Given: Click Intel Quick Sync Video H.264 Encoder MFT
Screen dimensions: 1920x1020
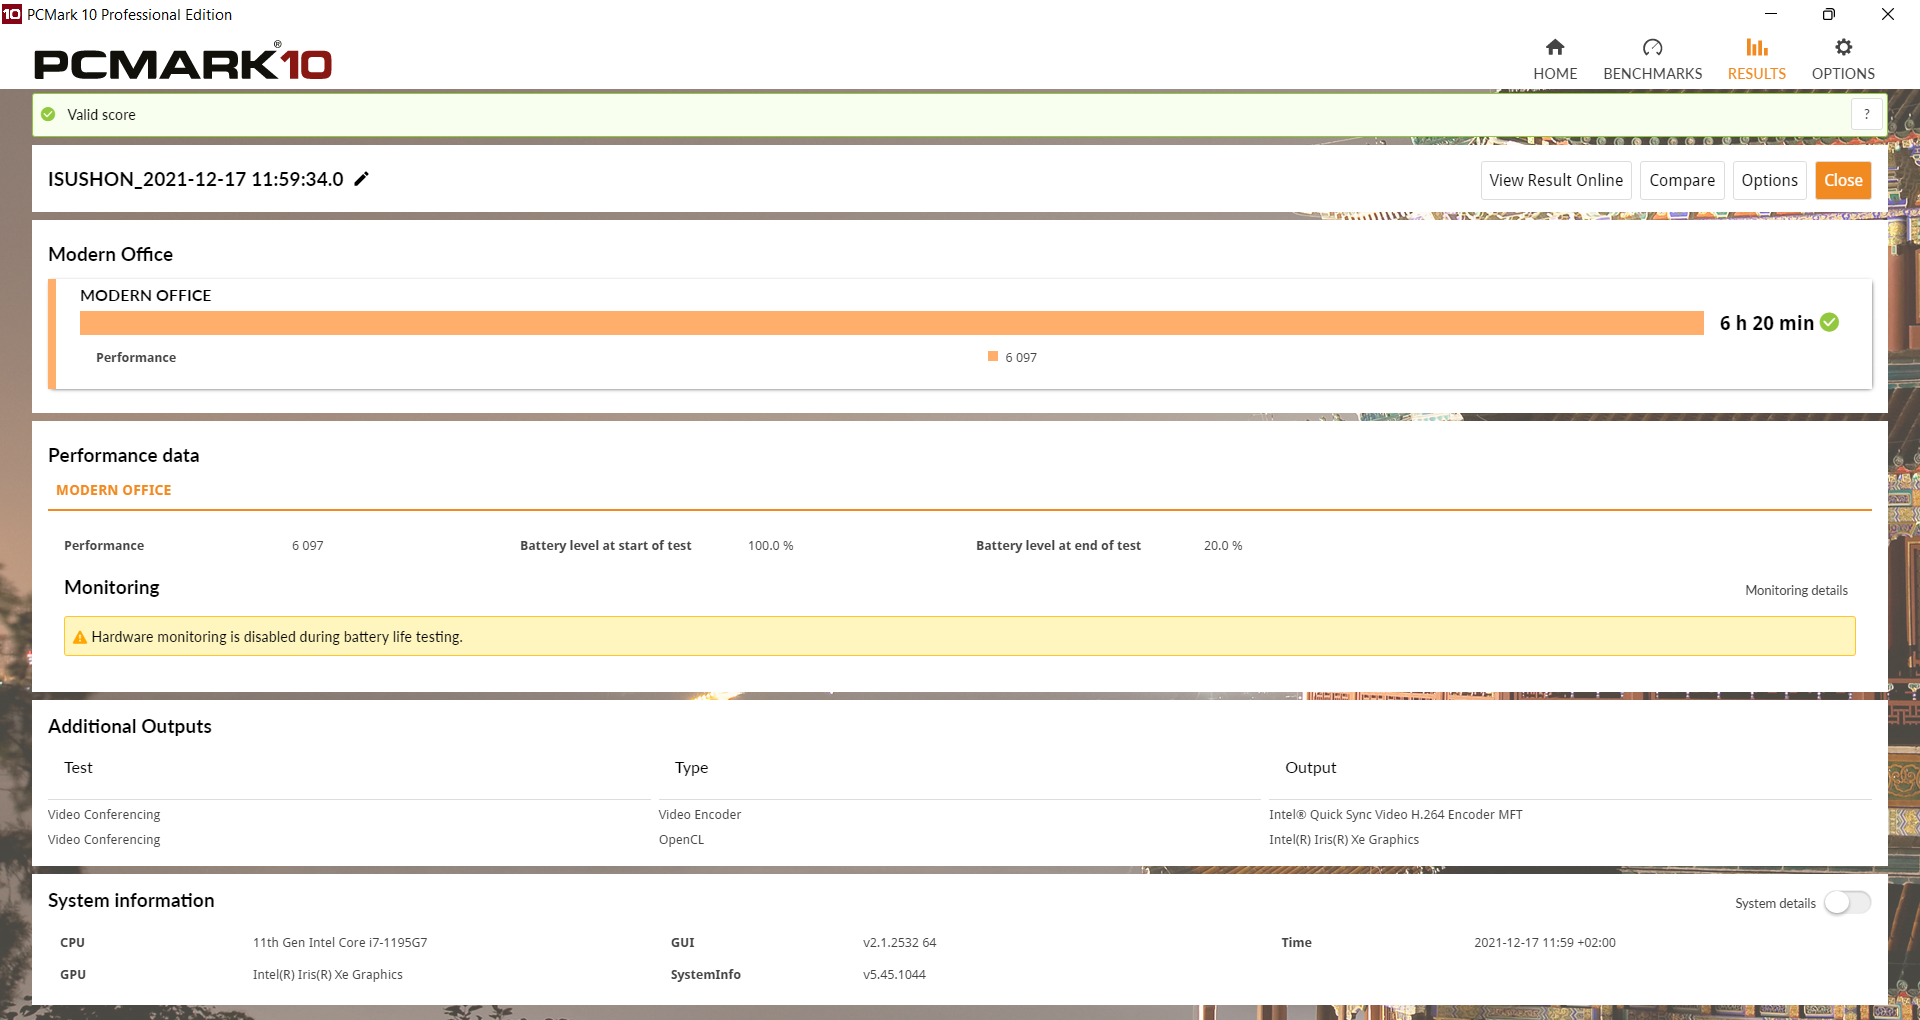Looking at the screenshot, I should coord(1395,814).
